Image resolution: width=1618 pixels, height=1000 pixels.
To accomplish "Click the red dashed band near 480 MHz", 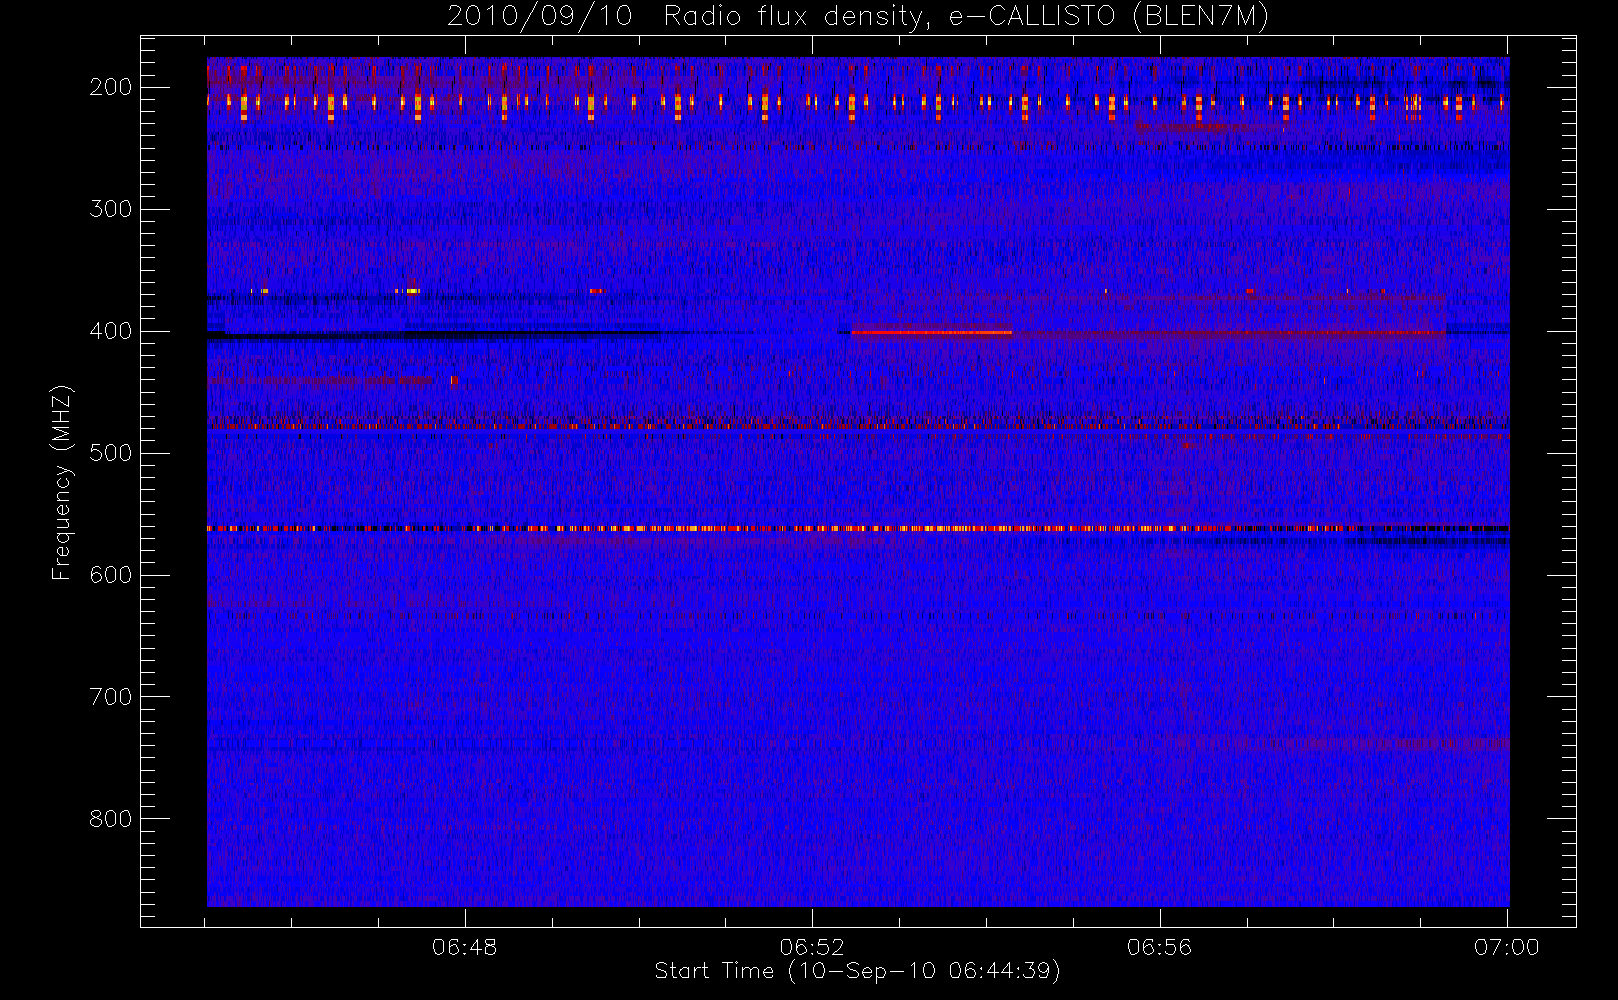I will [858, 426].
